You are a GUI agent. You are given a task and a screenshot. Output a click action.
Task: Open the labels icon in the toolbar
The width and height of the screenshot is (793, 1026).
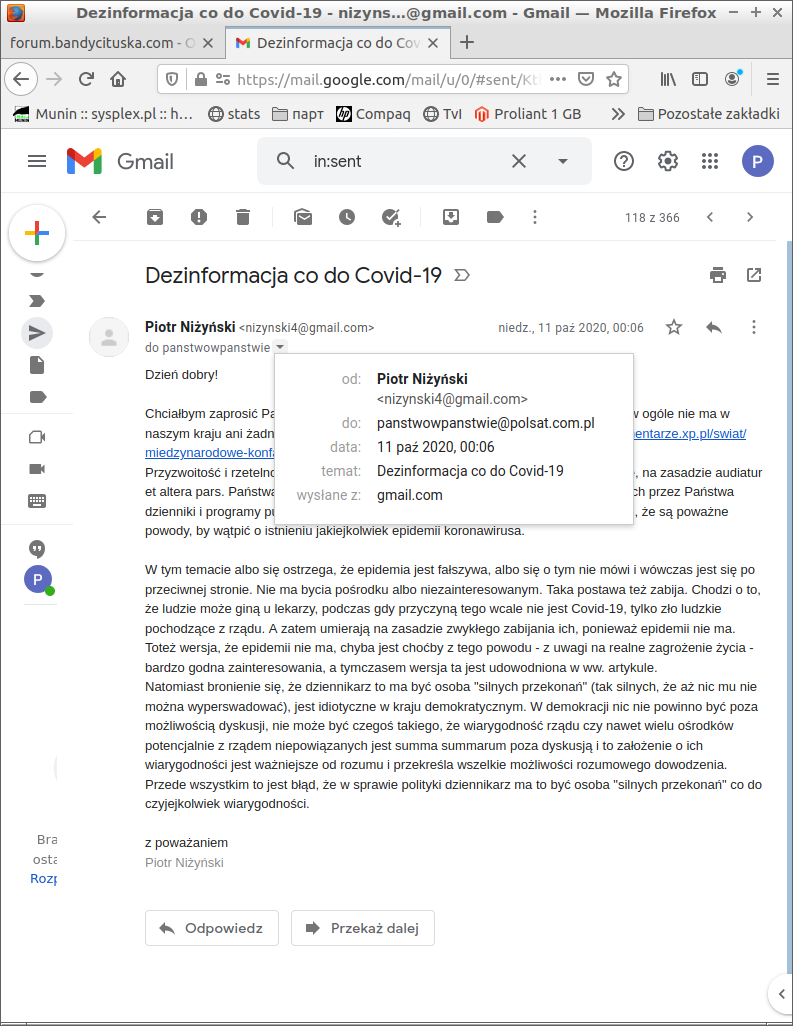(x=495, y=217)
